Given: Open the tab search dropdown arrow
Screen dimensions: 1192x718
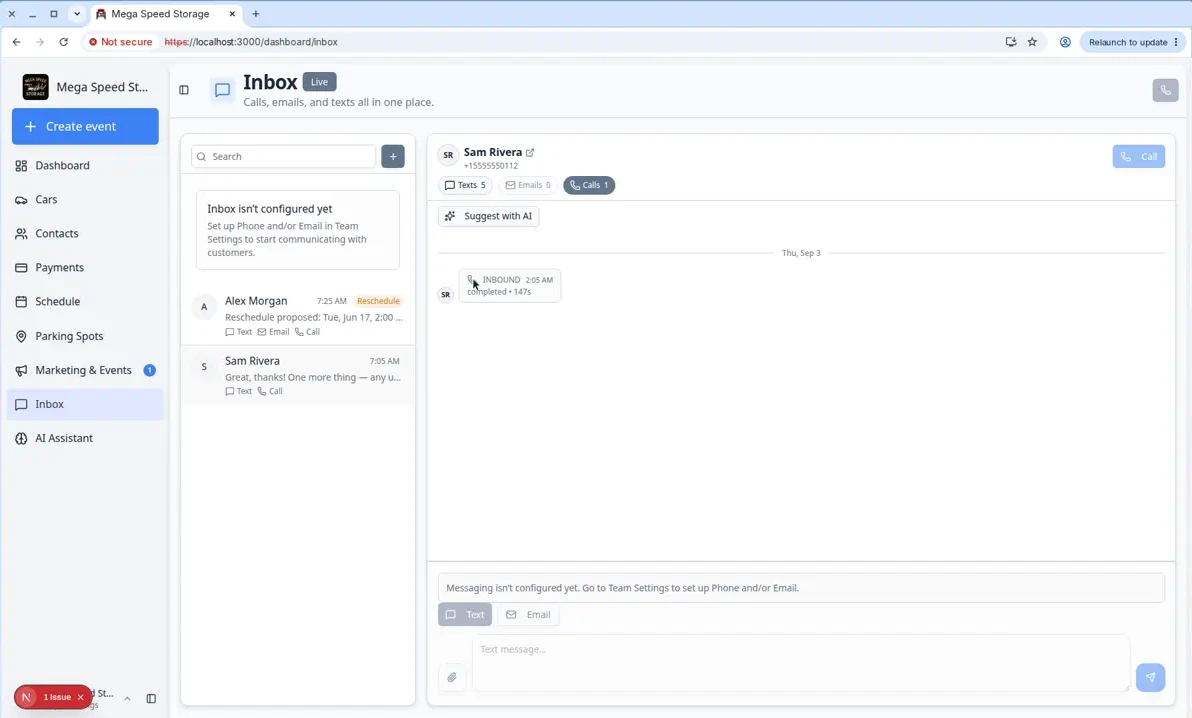Looking at the screenshot, I should pos(77,14).
